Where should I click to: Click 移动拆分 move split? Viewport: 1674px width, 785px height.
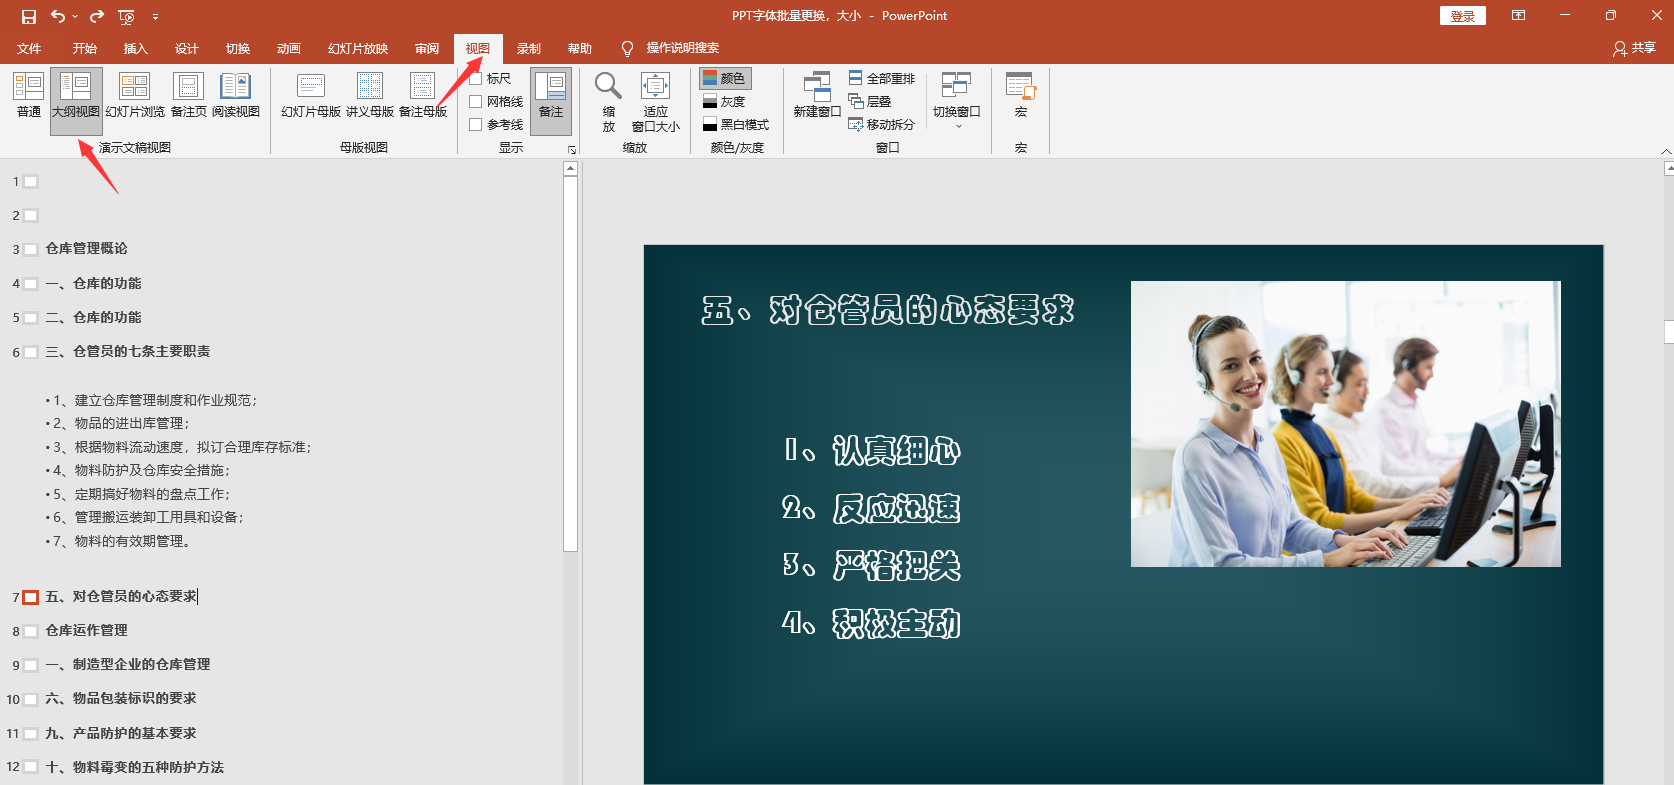pos(881,124)
